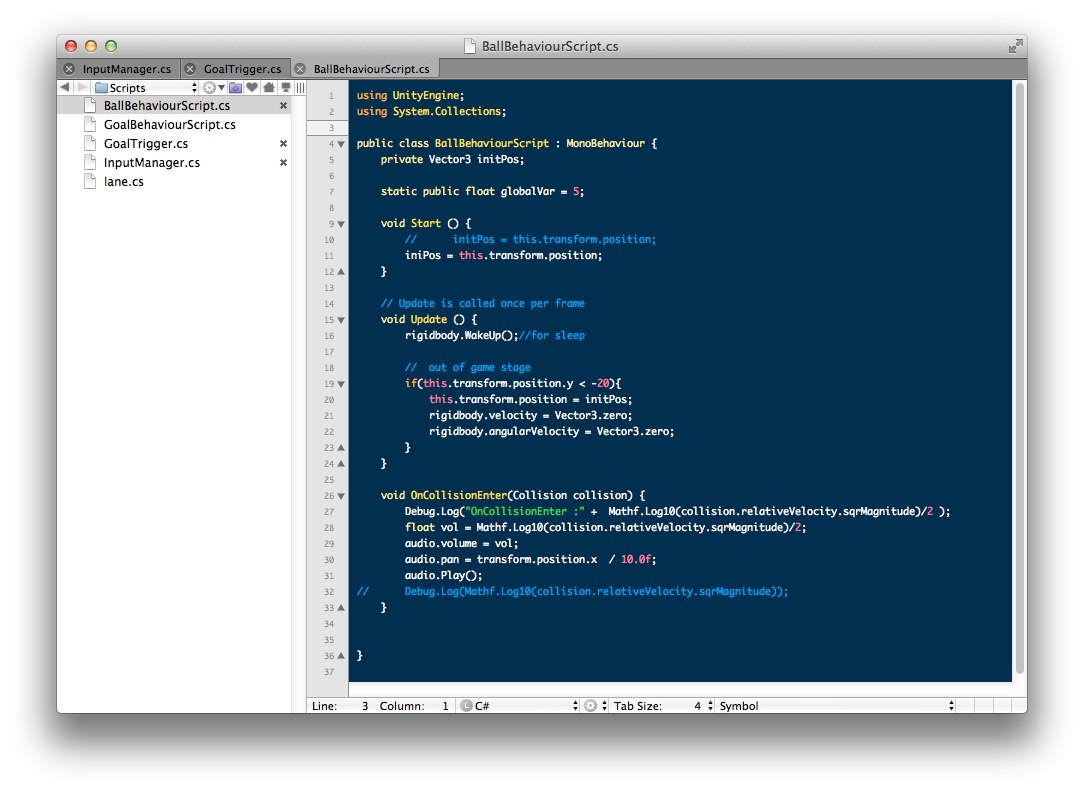Click the editor's vertical scrollbar
The image size is (1084, 792).
[x=1019, y=380]
